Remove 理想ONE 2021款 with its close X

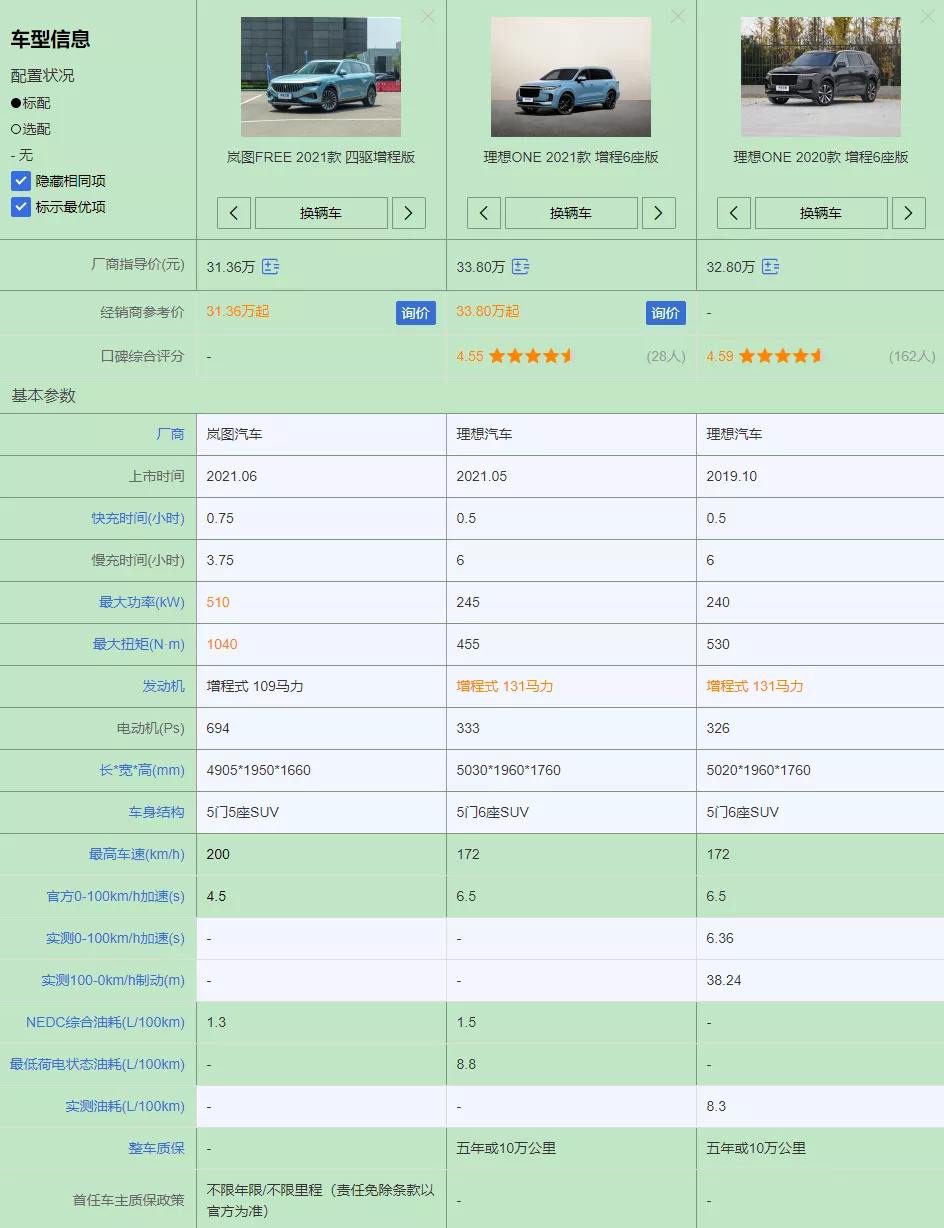(677, 16)
